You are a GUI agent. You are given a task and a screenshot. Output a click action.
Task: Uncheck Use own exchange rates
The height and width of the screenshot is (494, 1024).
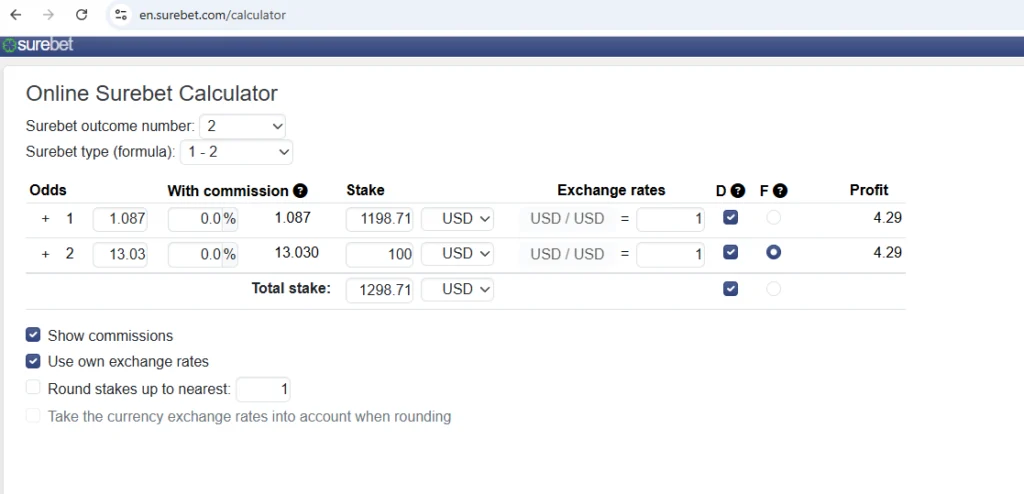point(33,361)
